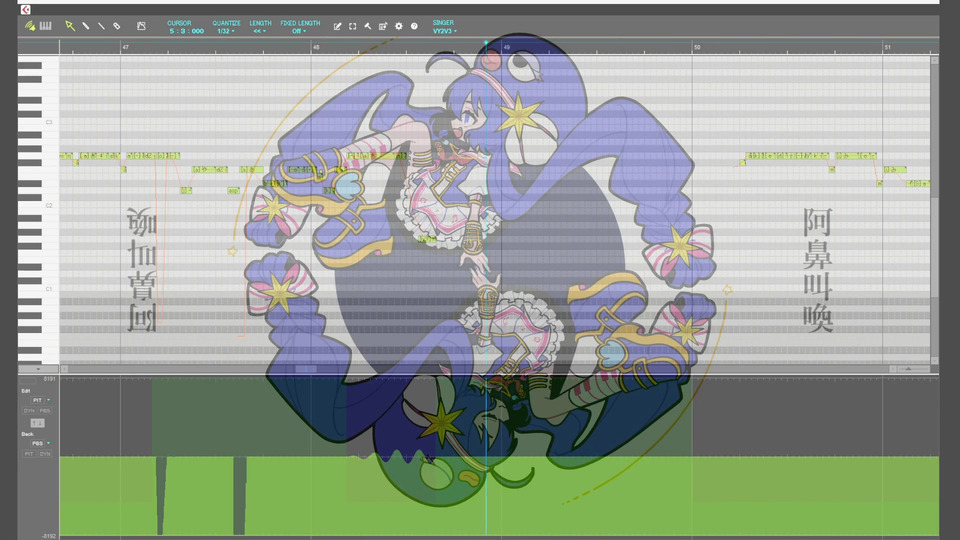The image size is (960, 540).
Task: Open the Length dropdown
Action: click(260, 31)
